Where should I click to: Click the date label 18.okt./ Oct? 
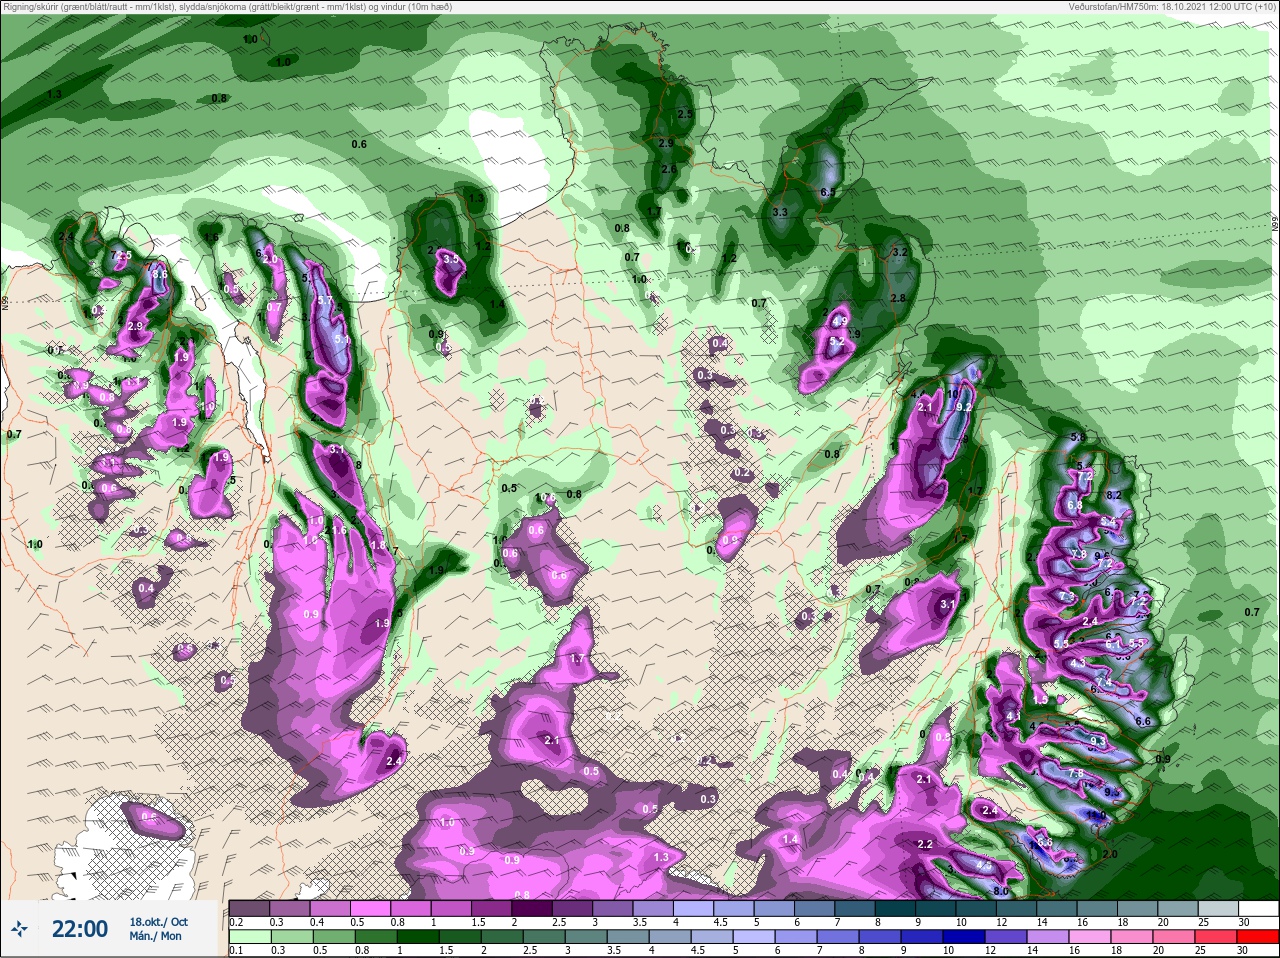[158, 922]
